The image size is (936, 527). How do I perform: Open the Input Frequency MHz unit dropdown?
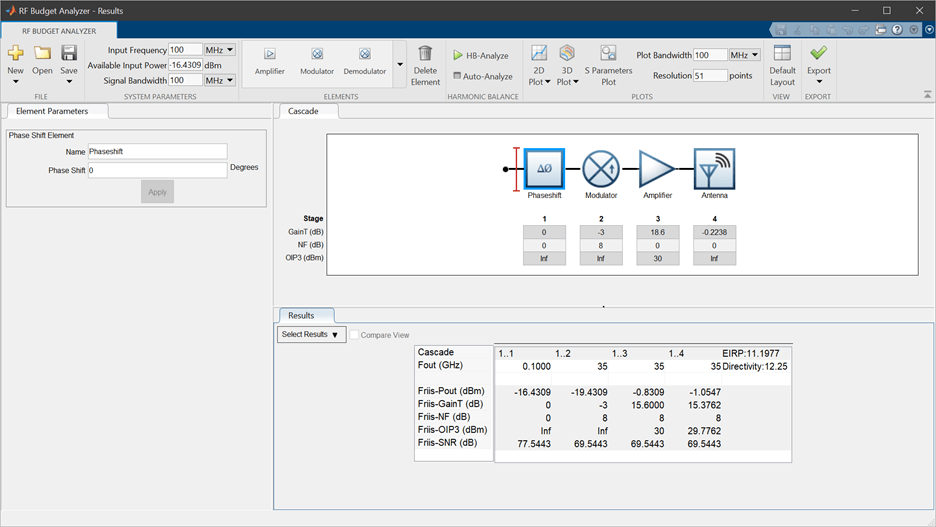[x=220, y=50]
